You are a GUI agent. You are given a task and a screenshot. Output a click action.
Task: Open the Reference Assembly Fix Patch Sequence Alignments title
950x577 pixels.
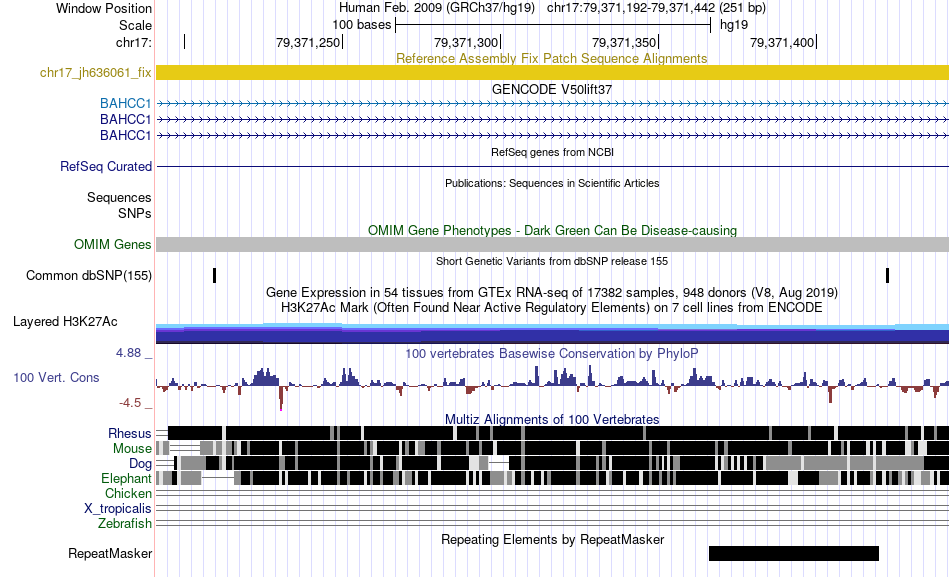coord(551,58)
